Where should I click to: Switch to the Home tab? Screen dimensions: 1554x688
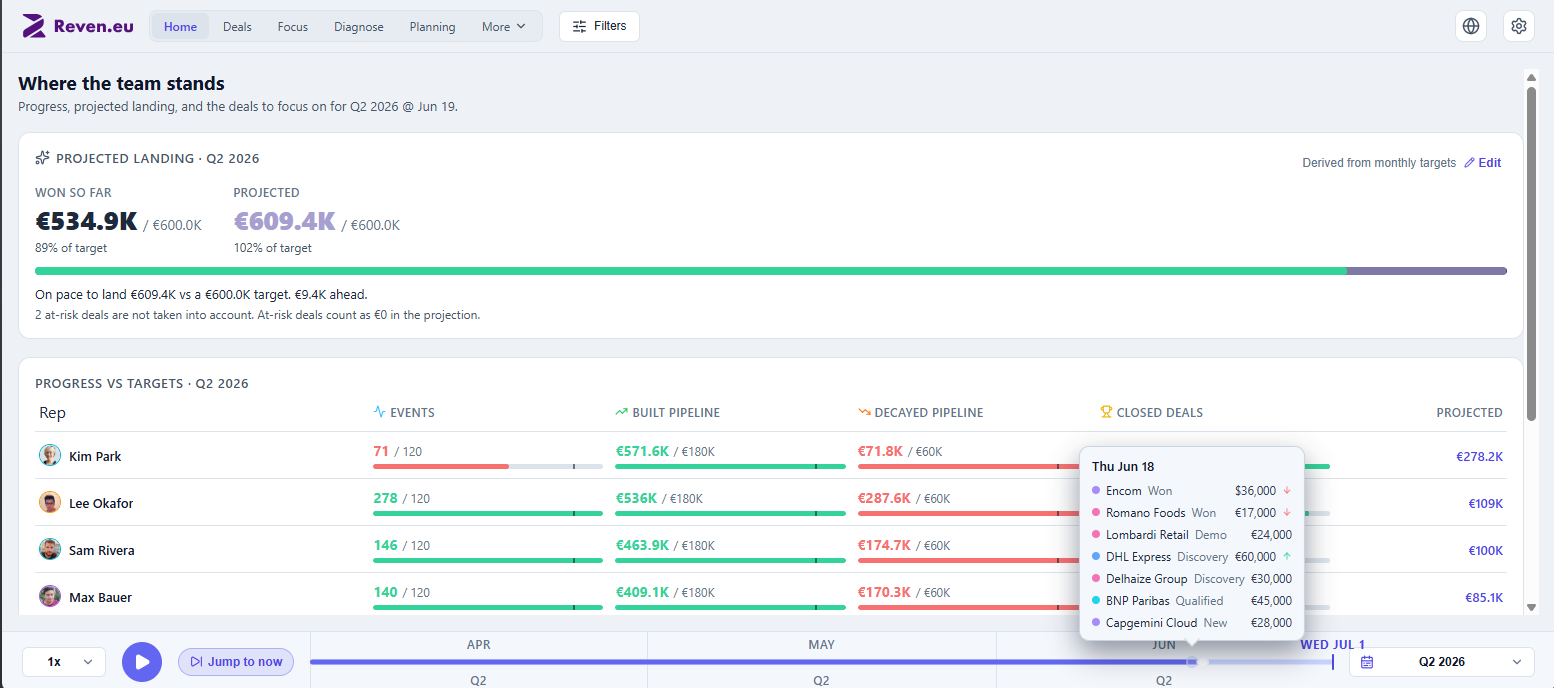(180, 27)
